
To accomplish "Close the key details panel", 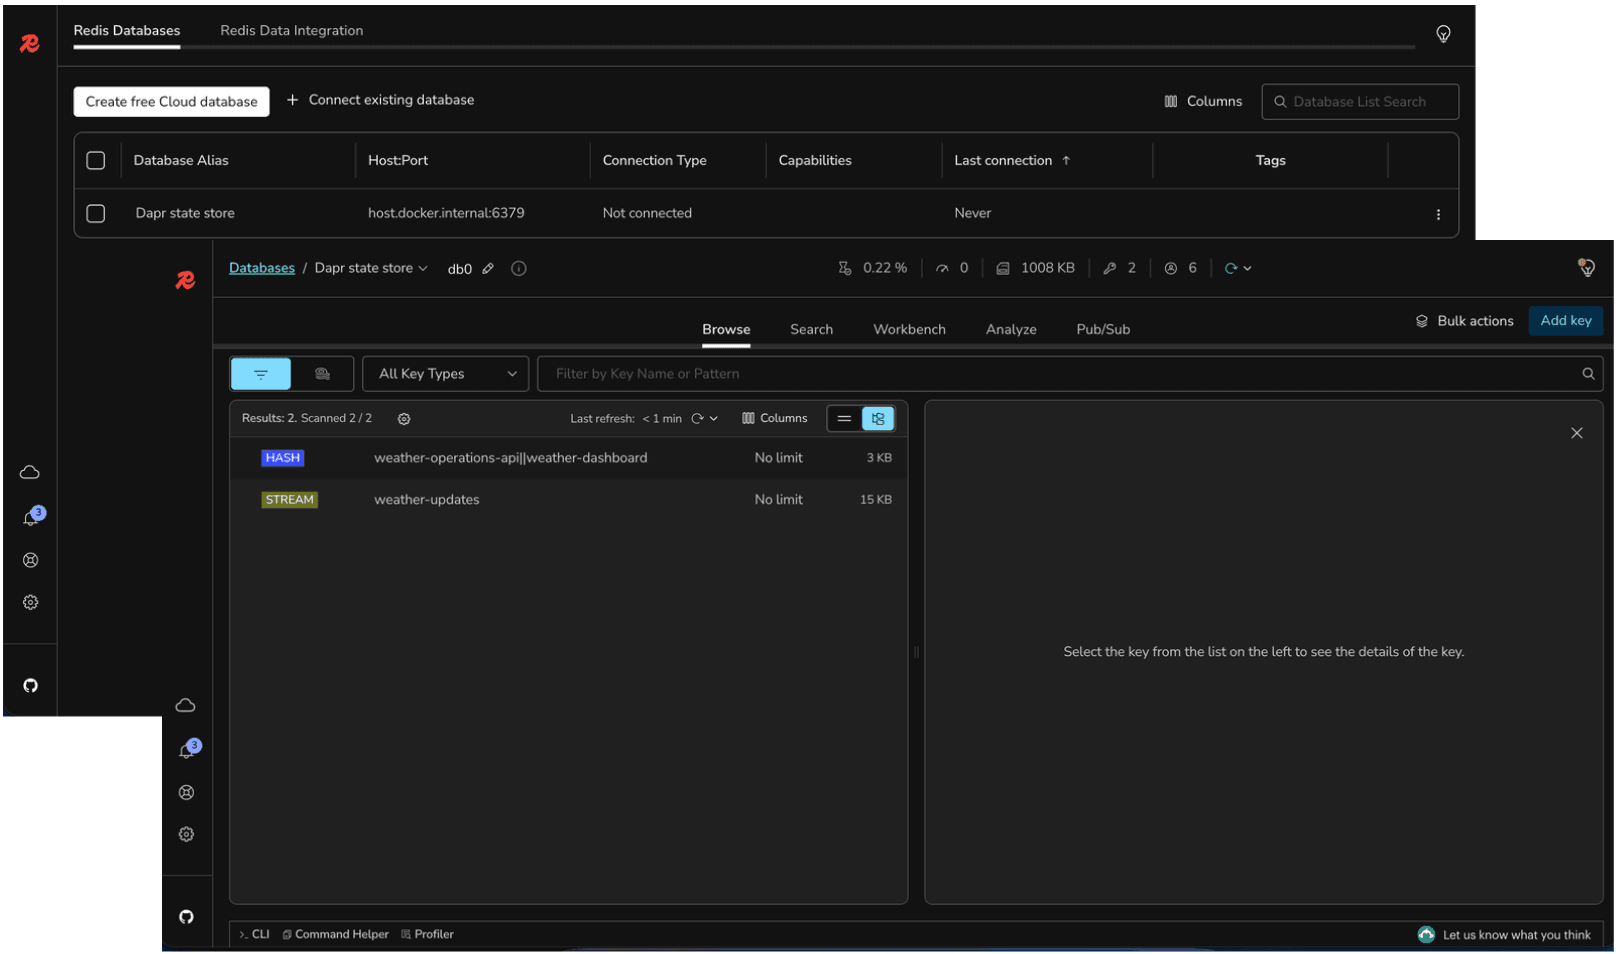I will pyautogui.click(x=1577, y=433).
